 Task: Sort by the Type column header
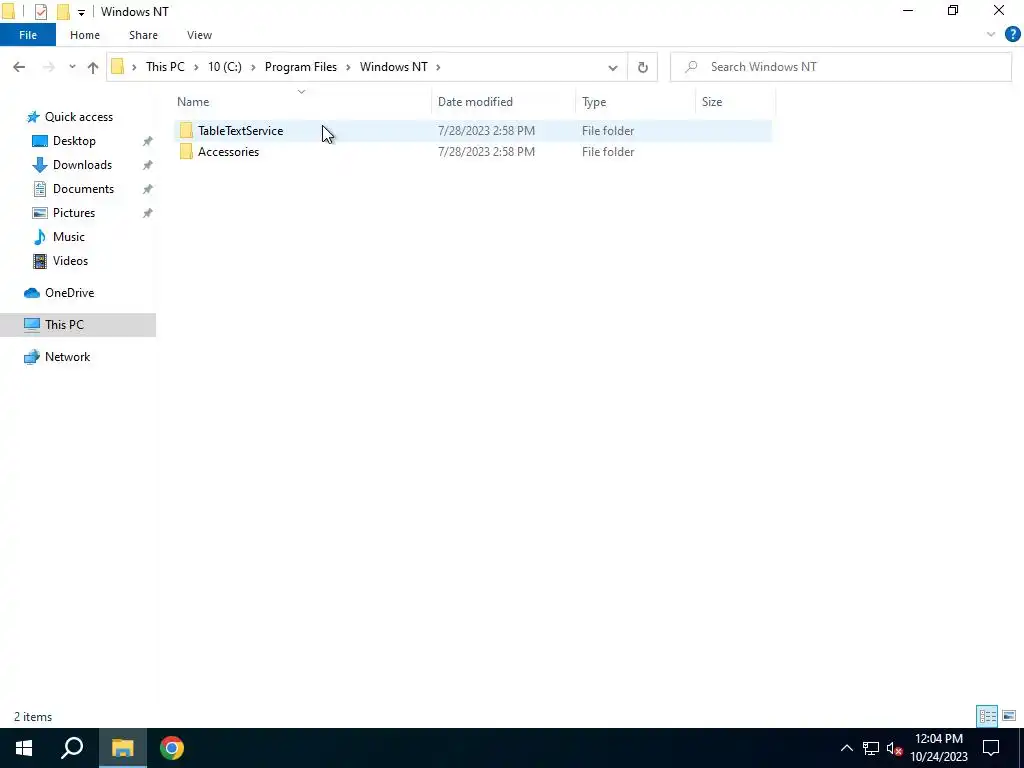635,102
